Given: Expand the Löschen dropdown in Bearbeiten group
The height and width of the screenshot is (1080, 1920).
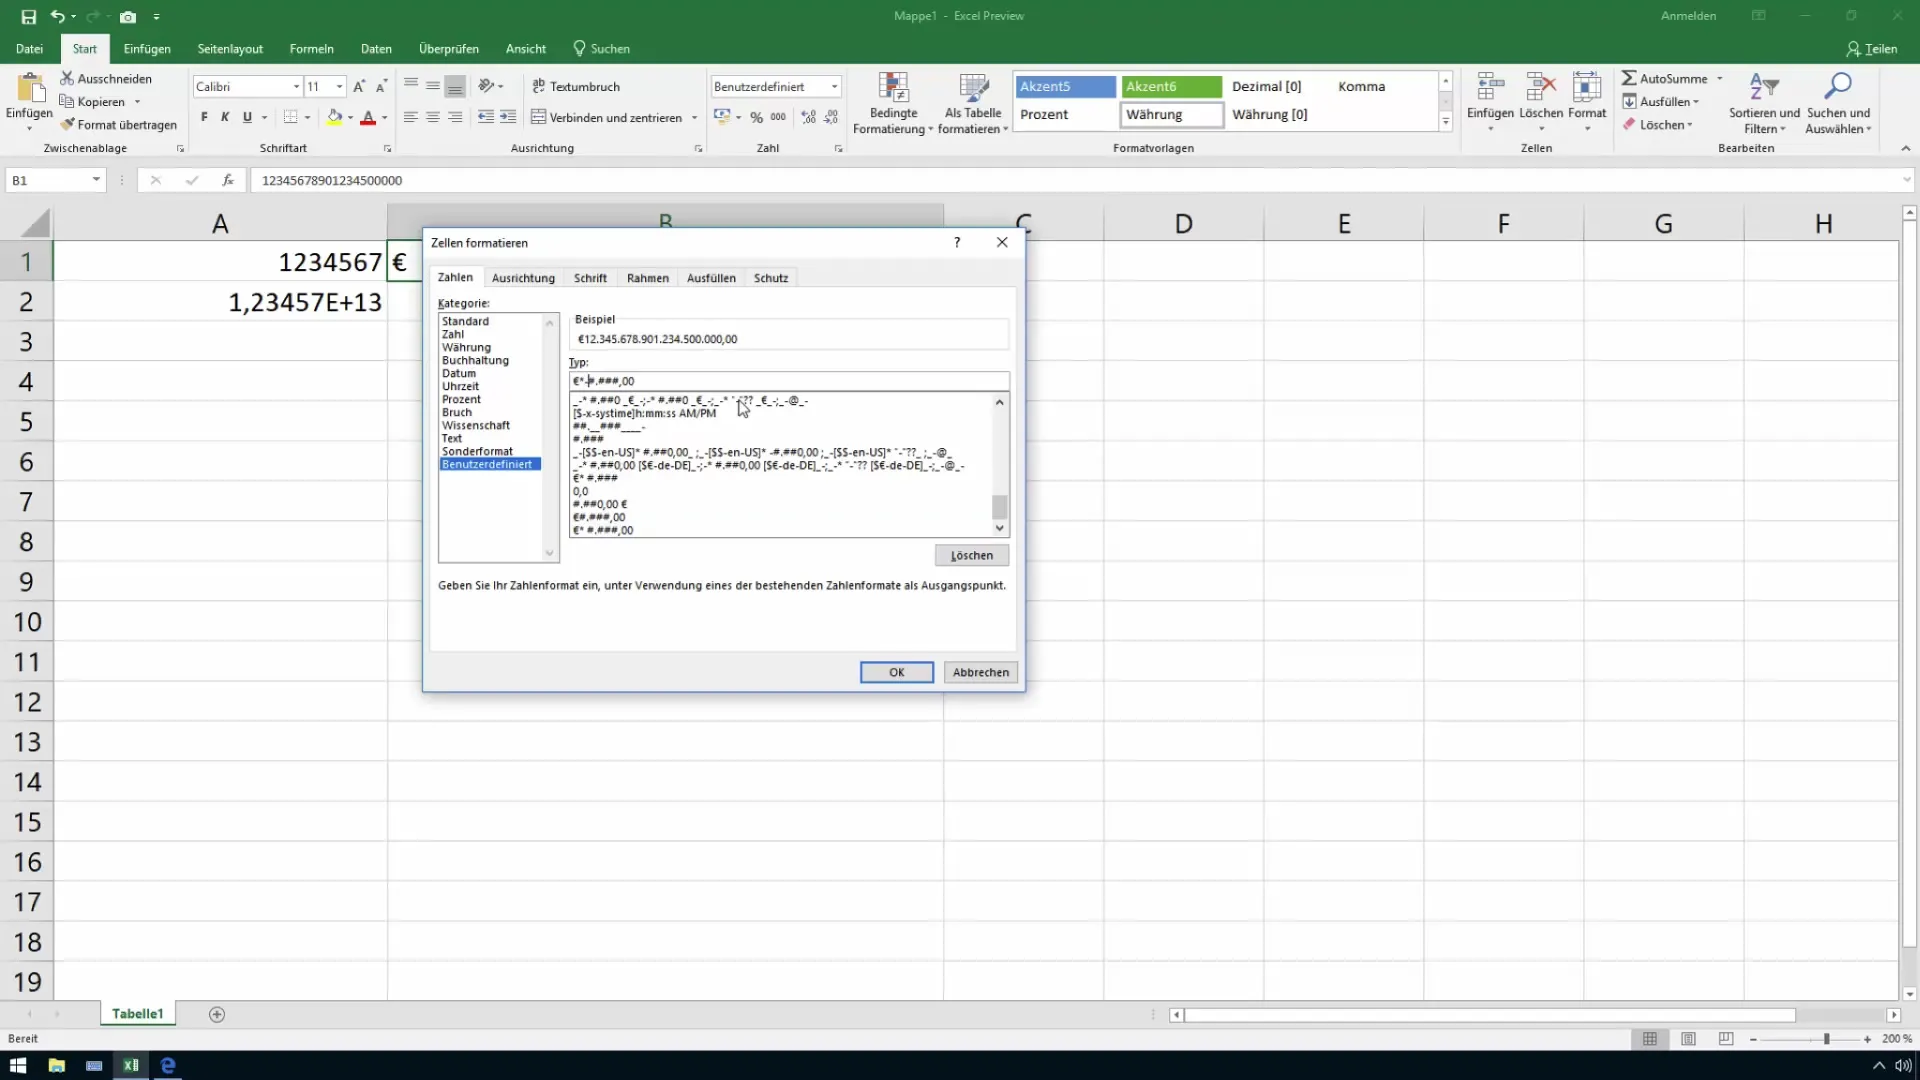Looking at the screenshot, I should (1690, 124).
